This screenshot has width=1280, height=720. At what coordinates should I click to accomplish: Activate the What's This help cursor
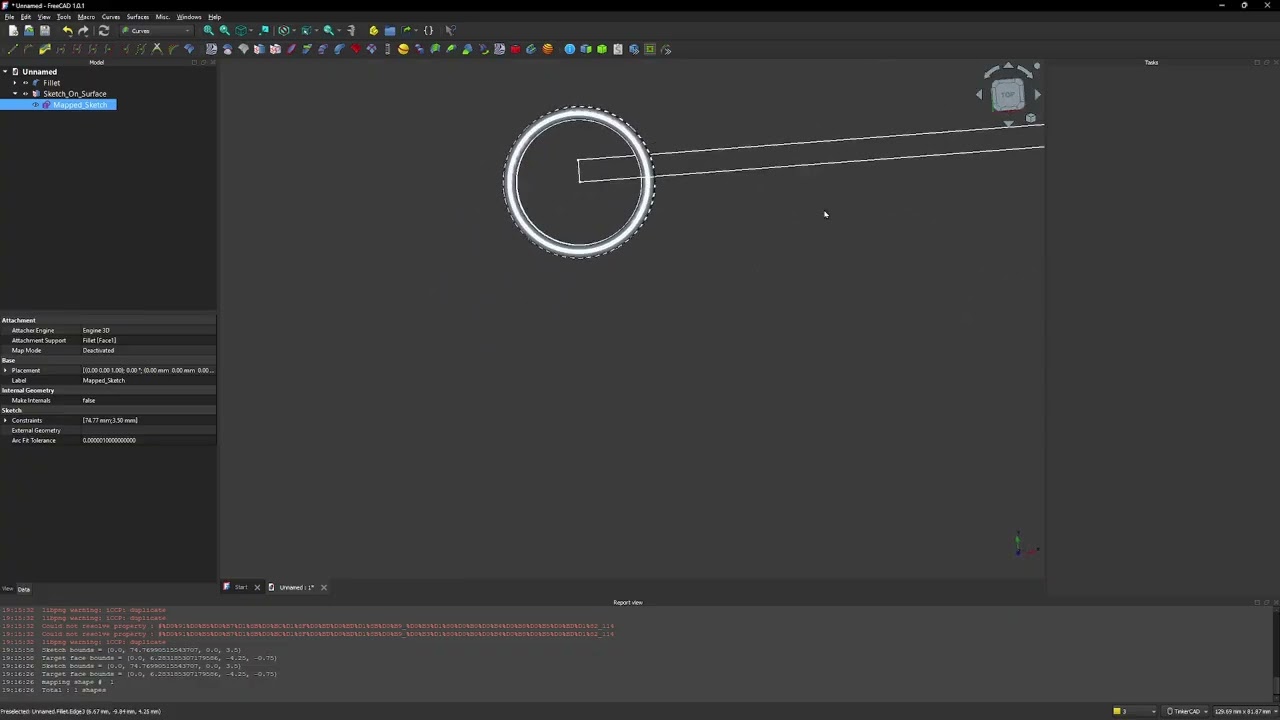[450, 31]
